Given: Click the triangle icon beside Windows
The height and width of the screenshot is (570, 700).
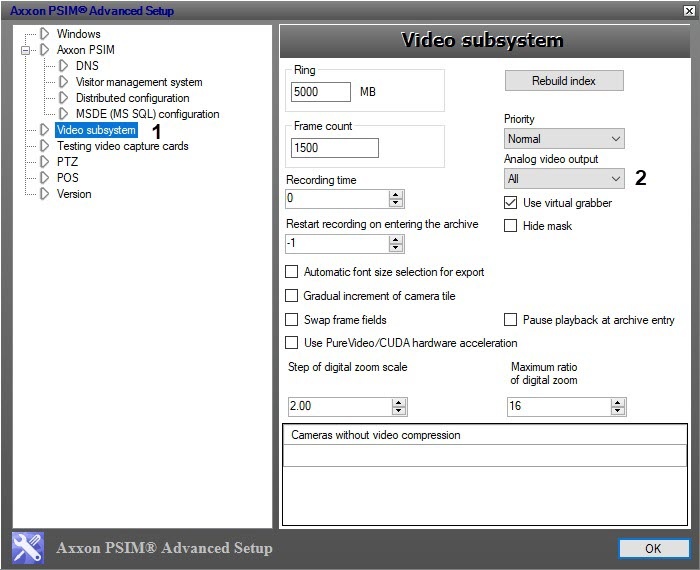Looking at the screenshot, I should [44, 33].
